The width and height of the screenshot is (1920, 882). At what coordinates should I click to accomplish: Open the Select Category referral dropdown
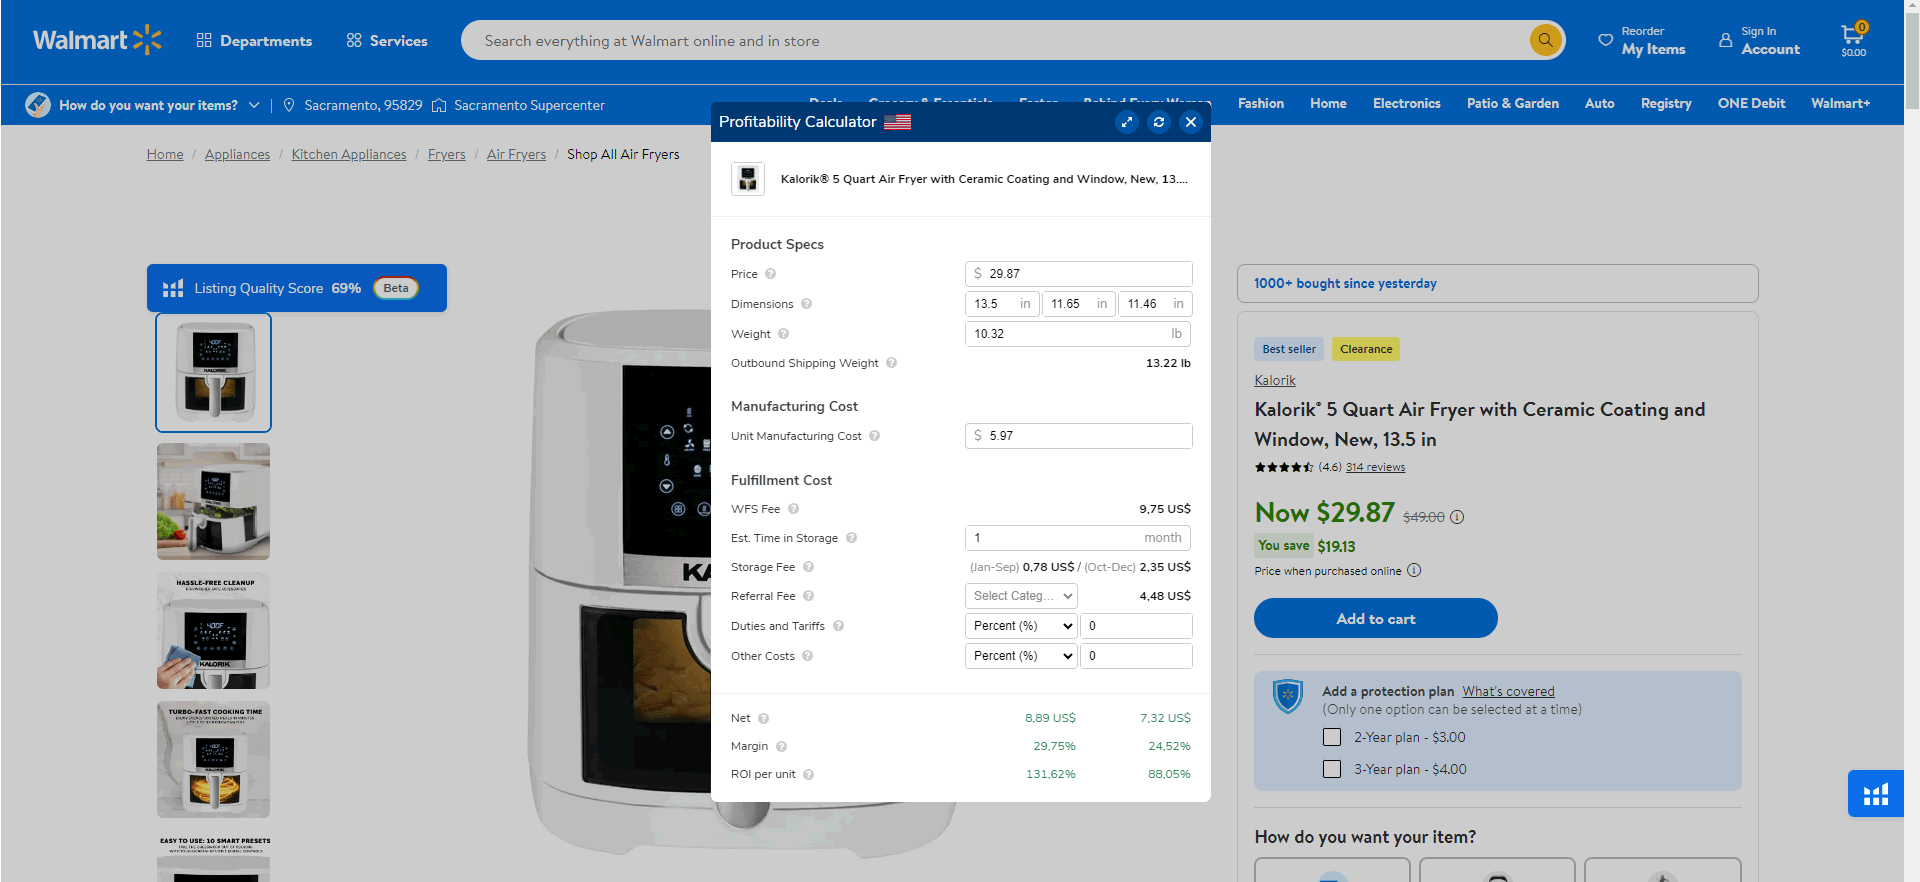tap(1021, 596)
